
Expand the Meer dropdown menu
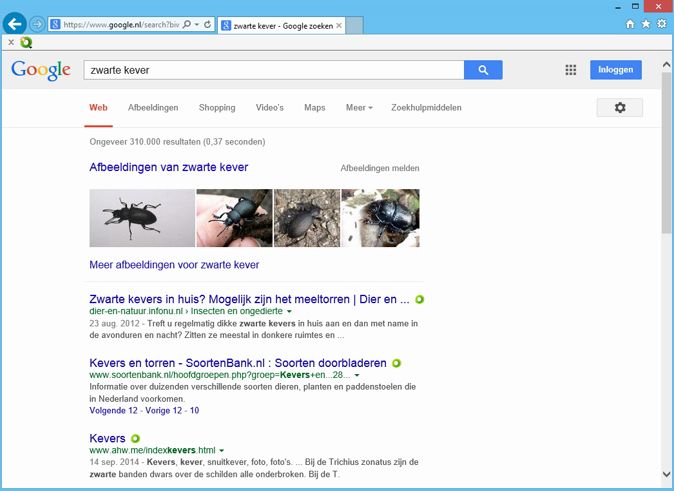click(x=359, y=107)
